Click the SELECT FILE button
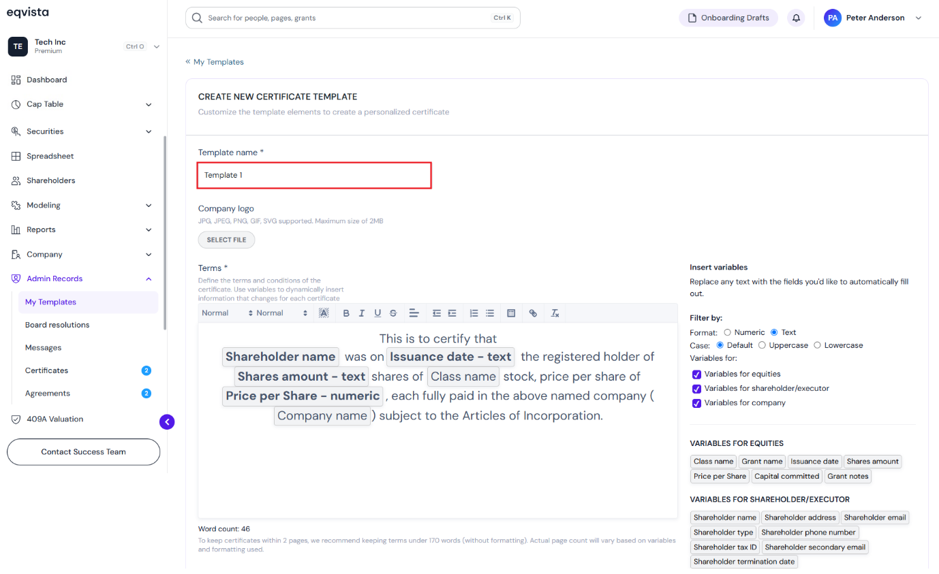 226,240
